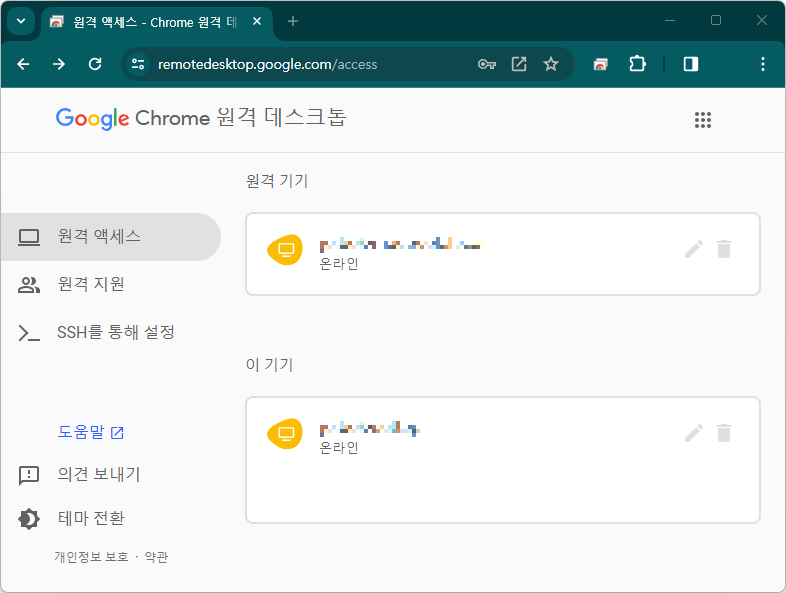Screen dimensions: 786x593
Task: Maximize the Chrome window
Action: coord(716,21)
